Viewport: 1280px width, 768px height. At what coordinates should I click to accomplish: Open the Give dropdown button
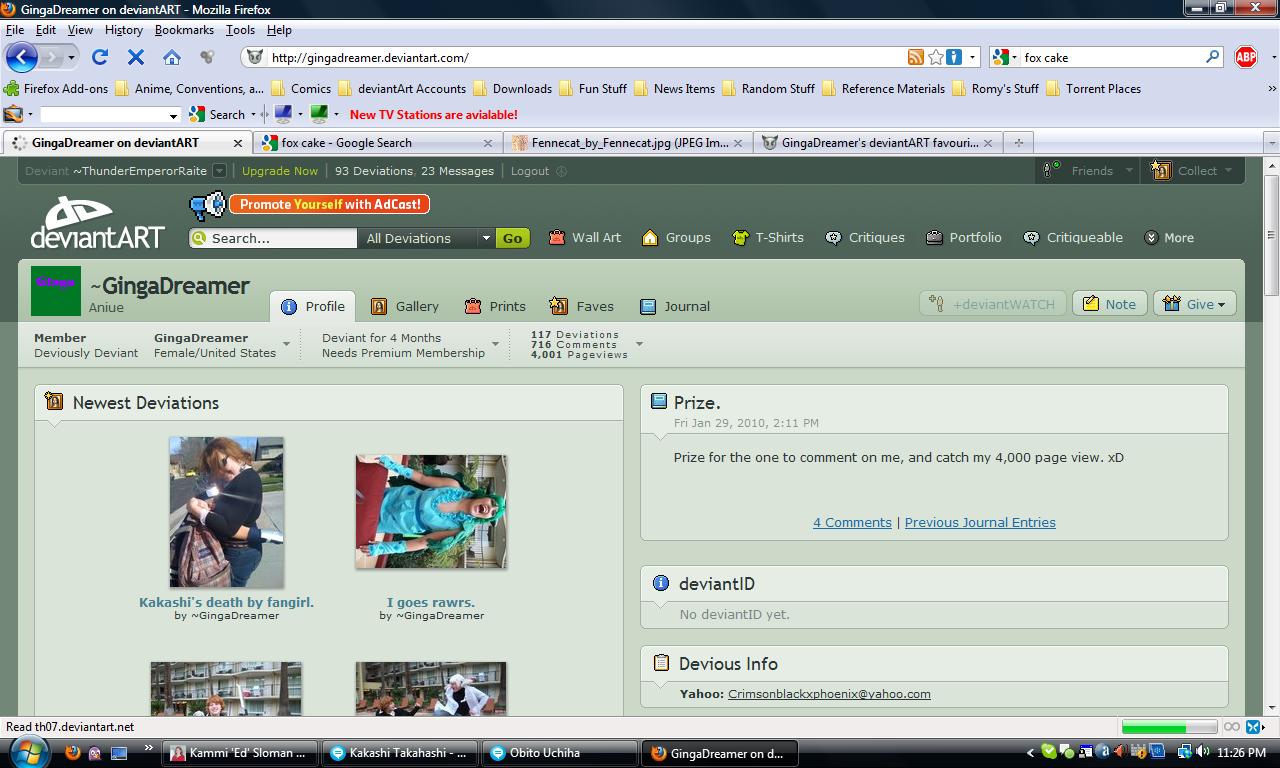[1195, 304]
